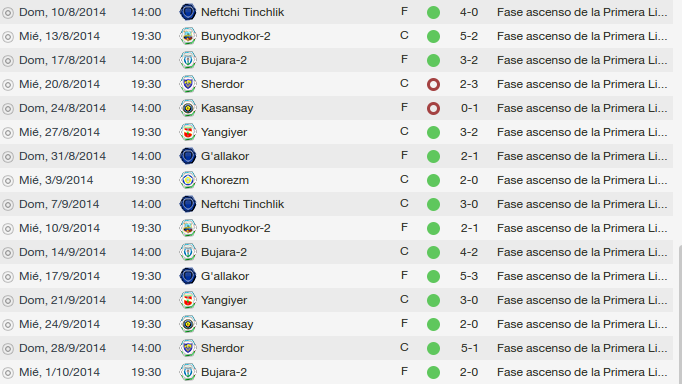Click the Khorezm club badge on 3/9/2014

(x=188, y=180)
